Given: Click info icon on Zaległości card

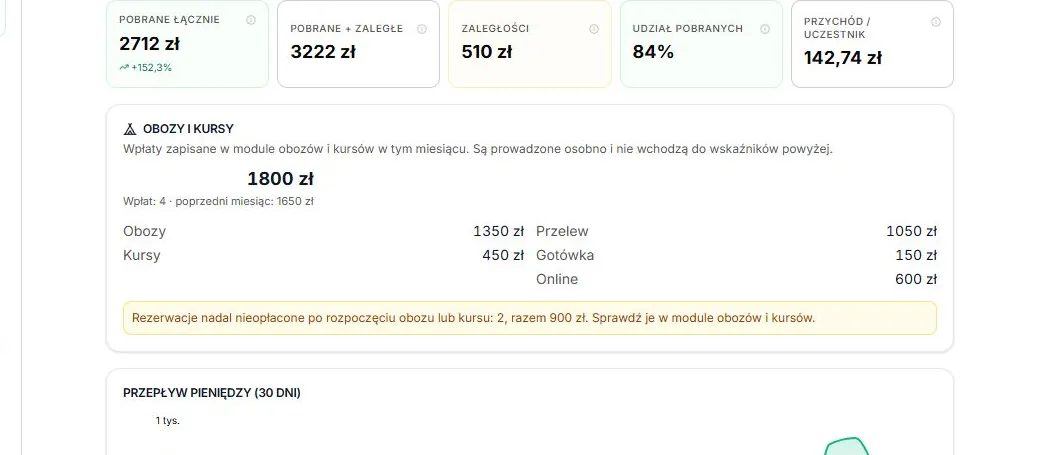Looking at the screenshot, I should [594, 28].
